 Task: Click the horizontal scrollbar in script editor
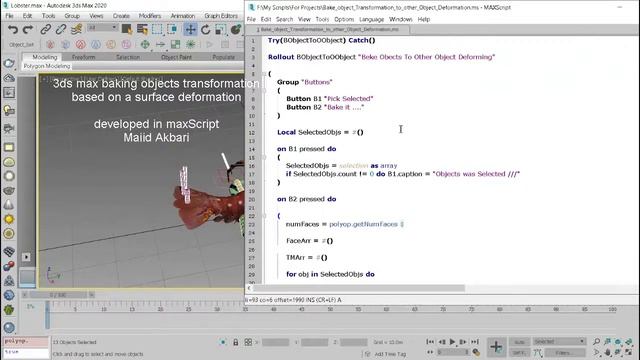point(359,288)
